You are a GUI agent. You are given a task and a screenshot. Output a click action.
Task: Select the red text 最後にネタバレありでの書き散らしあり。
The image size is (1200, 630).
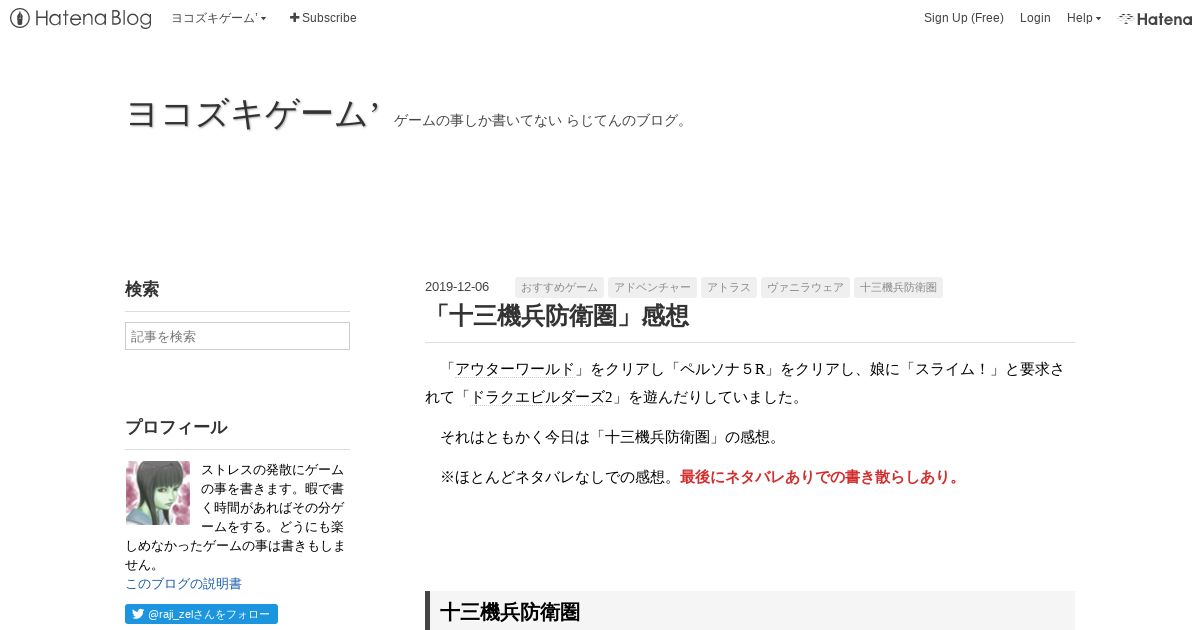(821, 477)
